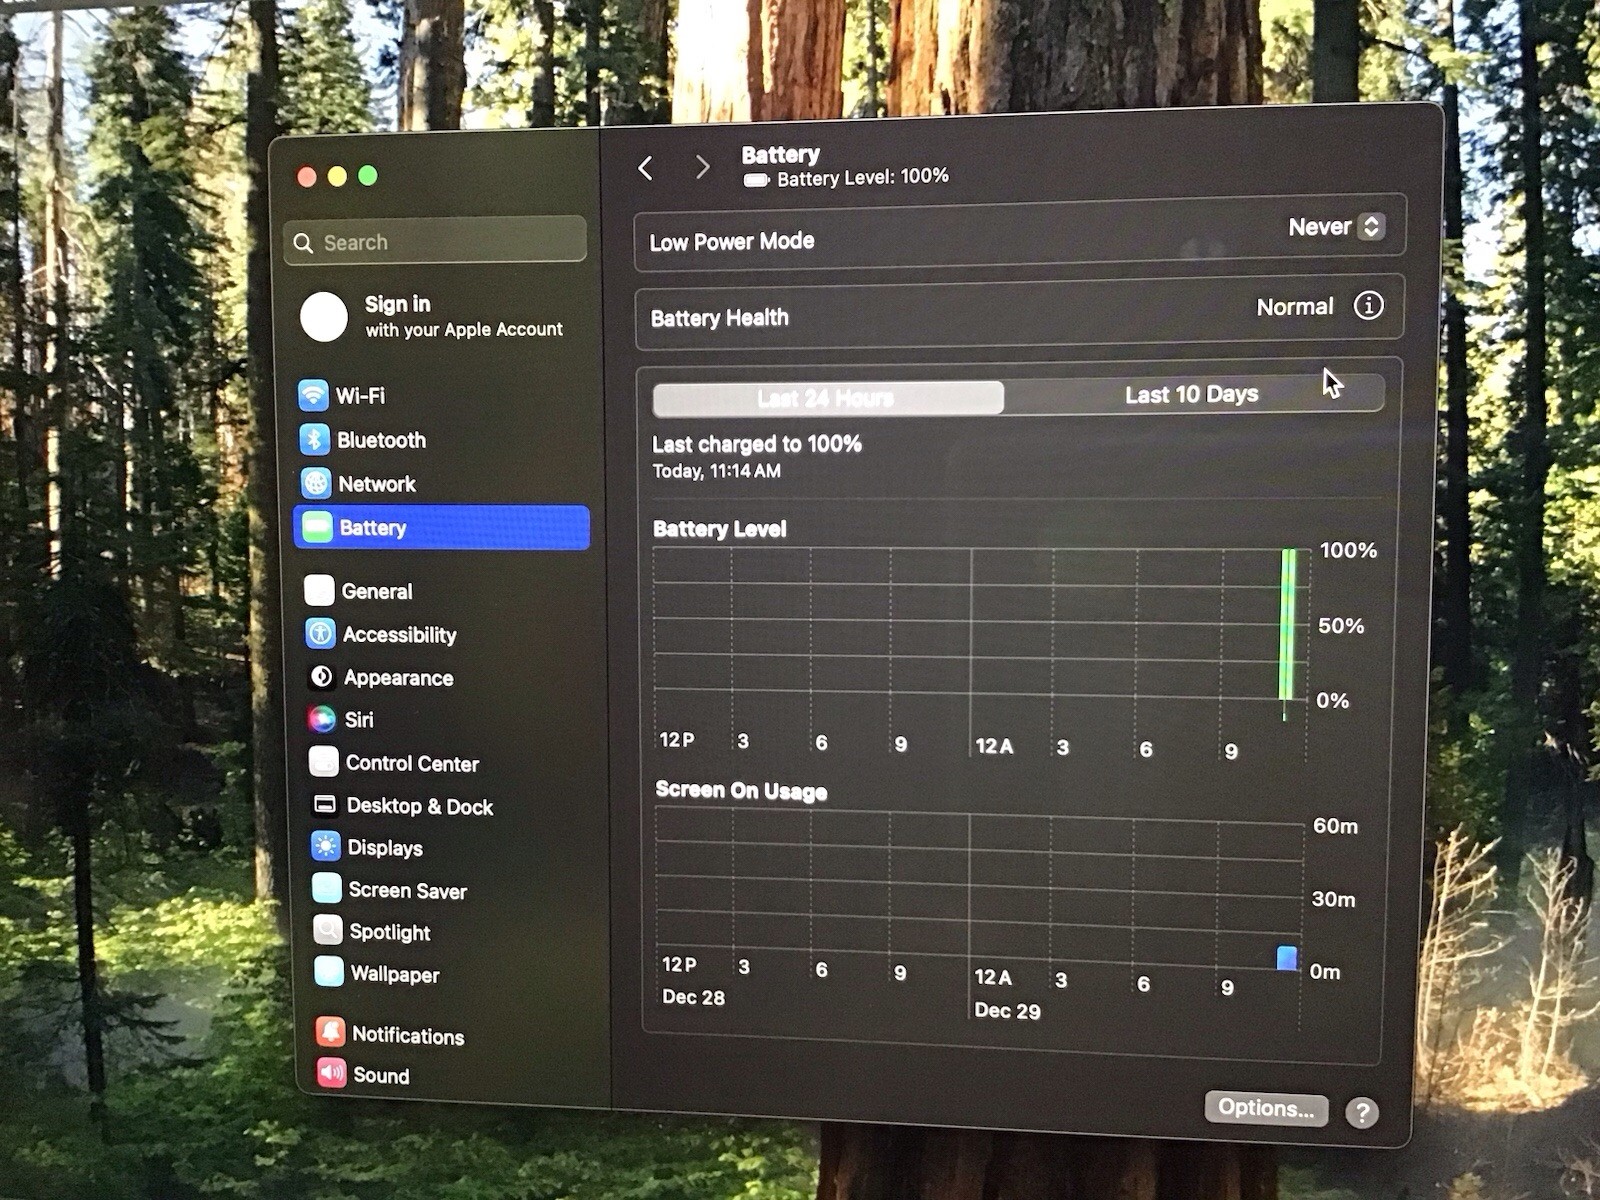The width and height of the screenshot is (1600, 1200).
Task: Switch to Last 24 Hours tab
Action: coord(827,398)
